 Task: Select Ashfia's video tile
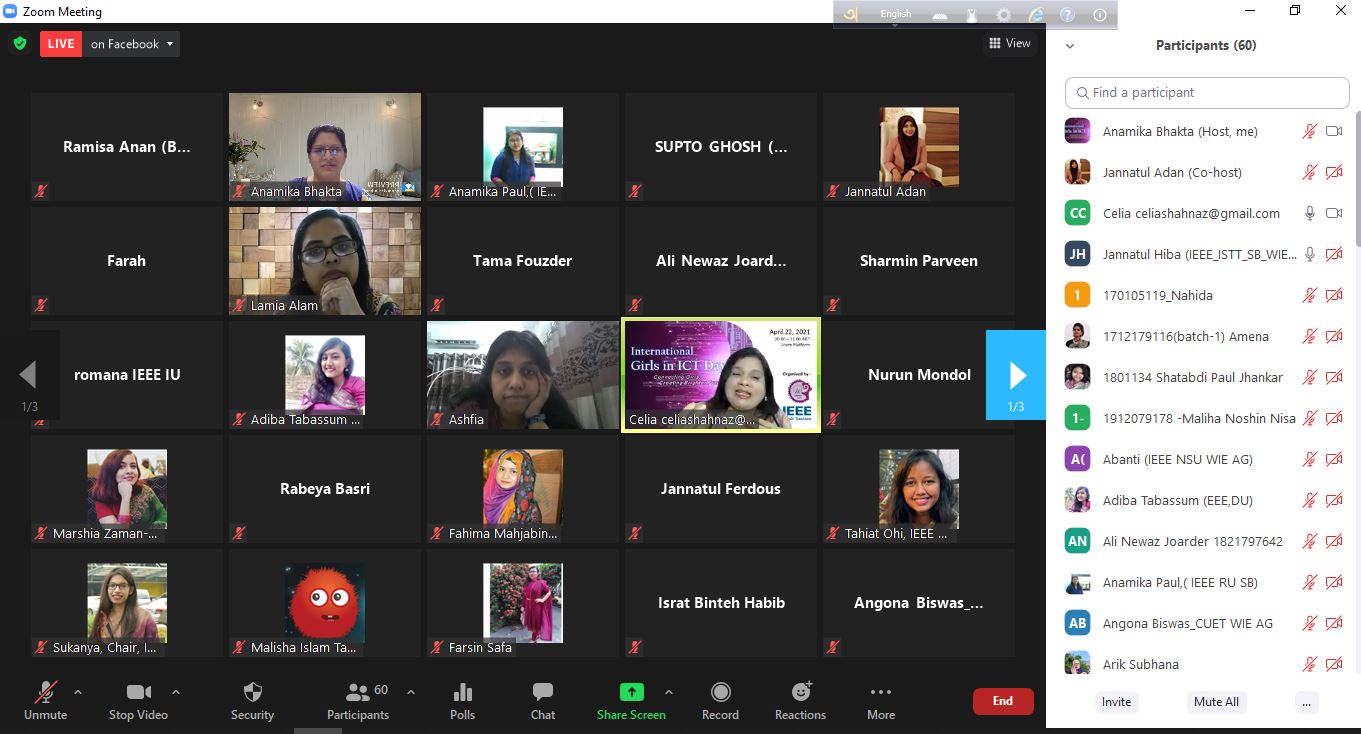(x=523, y=375)
